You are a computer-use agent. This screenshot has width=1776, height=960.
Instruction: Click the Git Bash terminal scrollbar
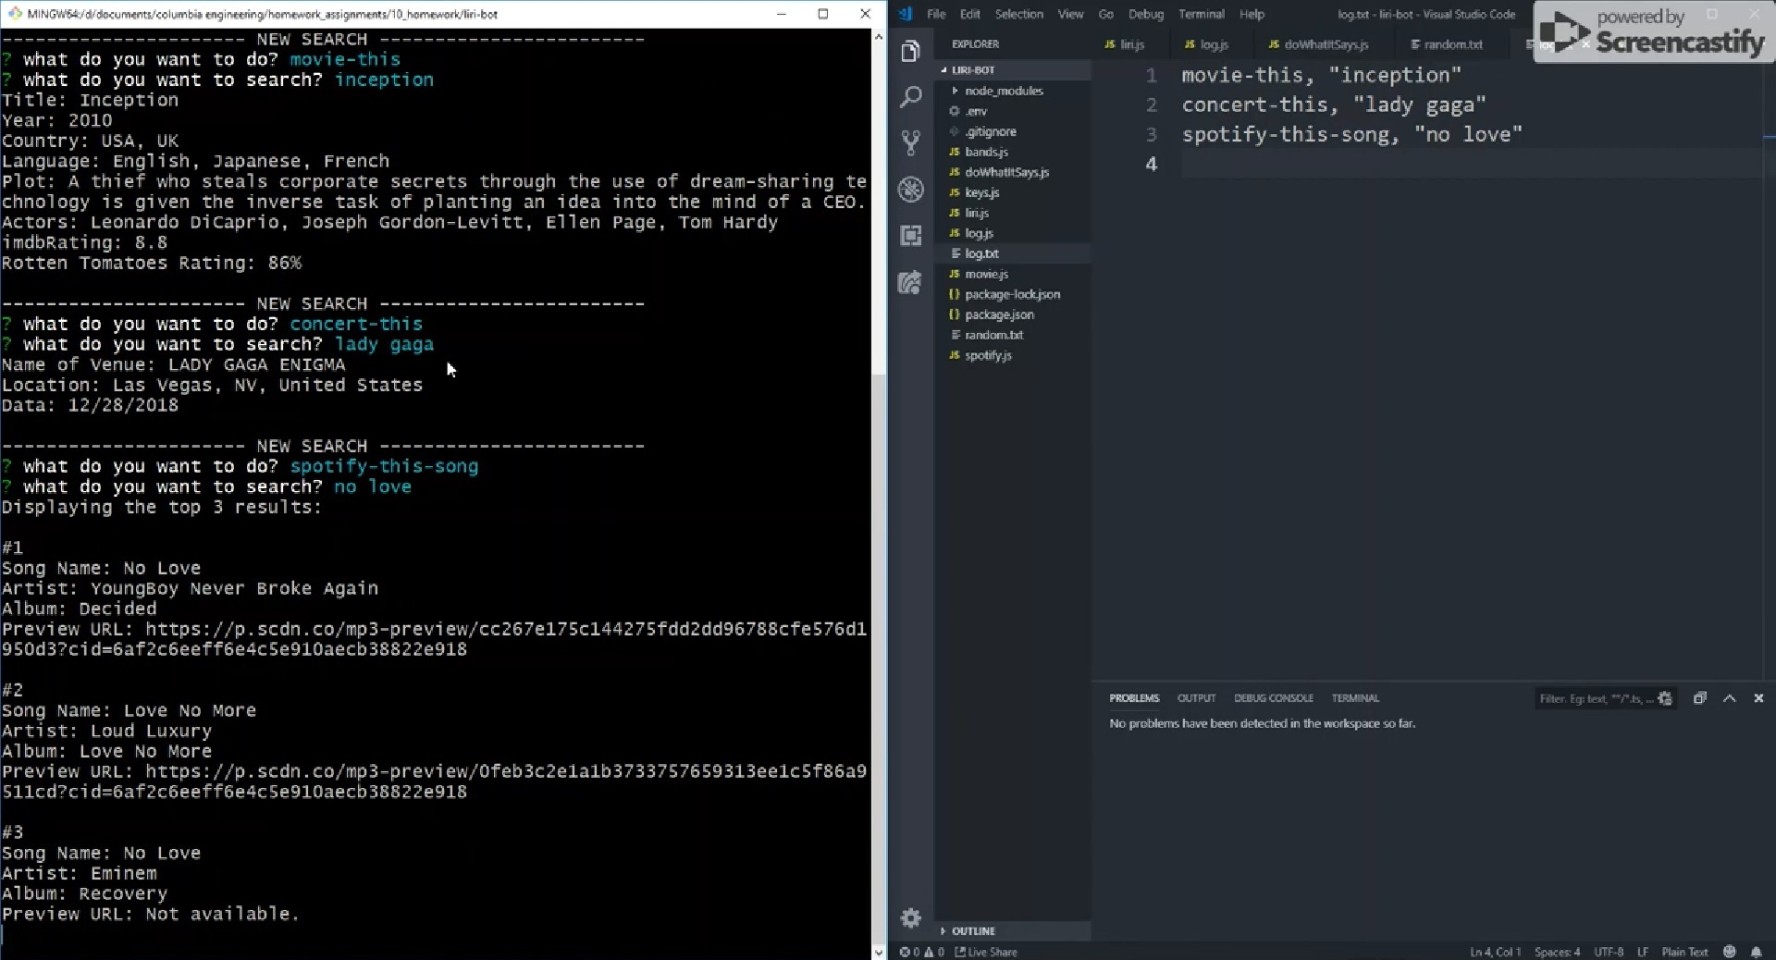point(878,660)
